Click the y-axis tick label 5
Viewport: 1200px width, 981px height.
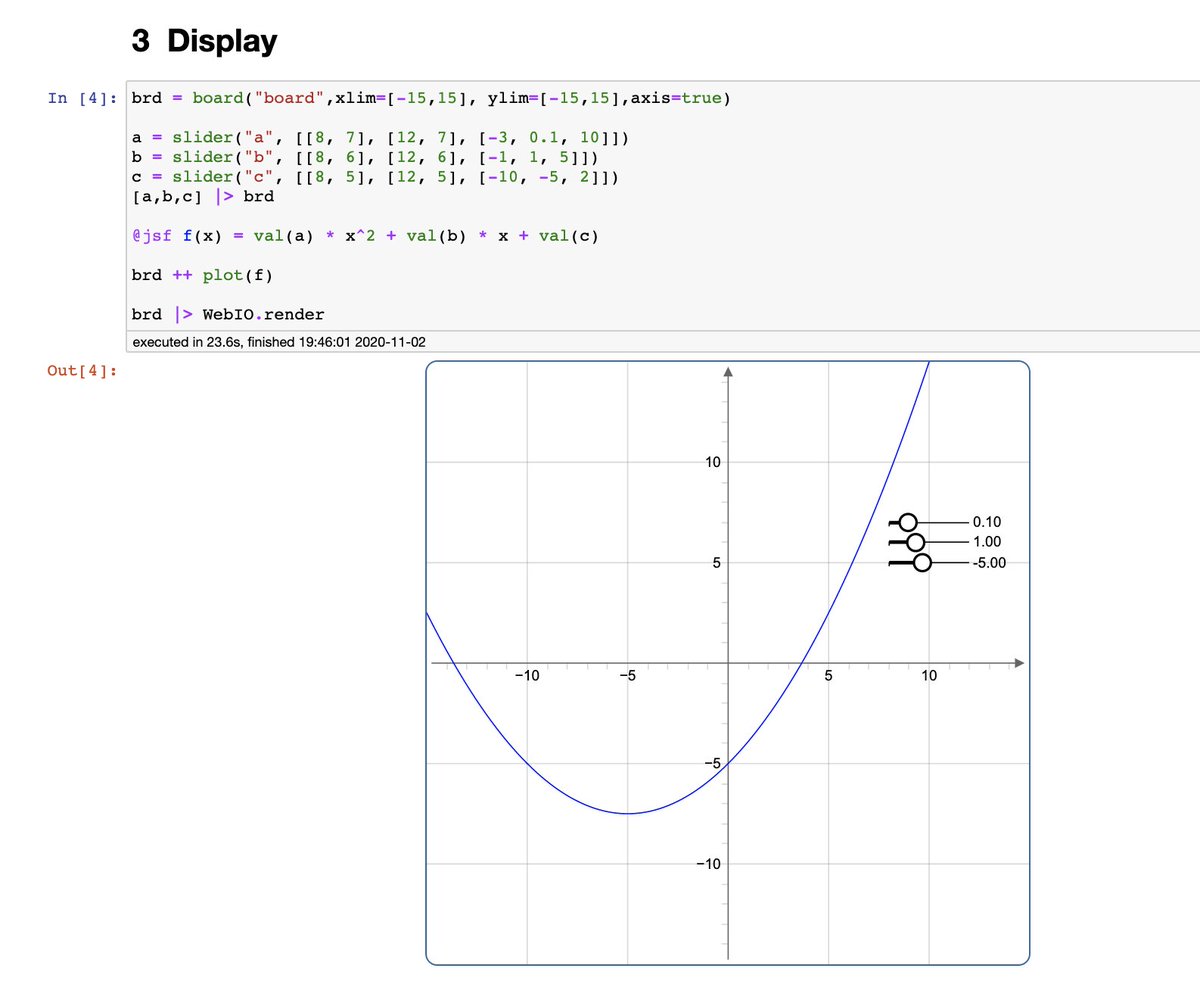[x=718, y=562]
